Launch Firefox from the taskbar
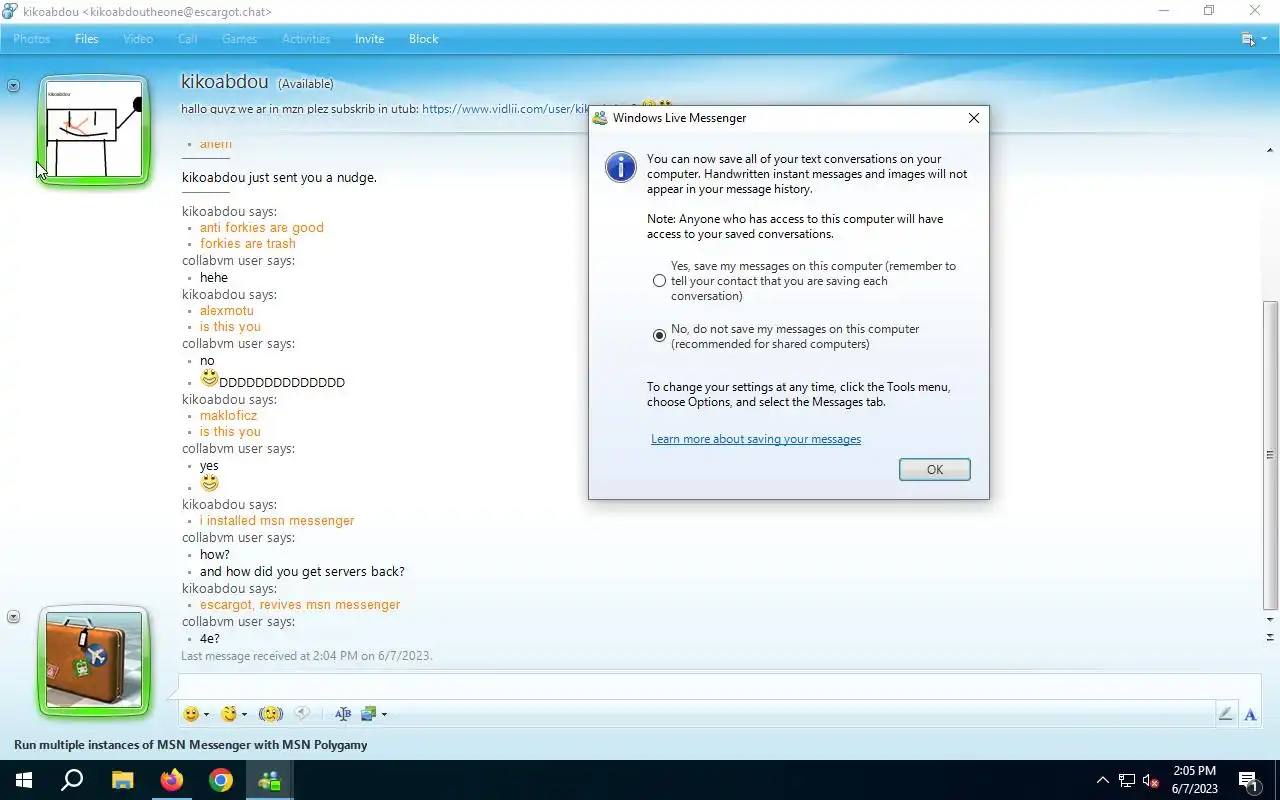Viewport: 1280px width, 800px height. tap(172, 780)
